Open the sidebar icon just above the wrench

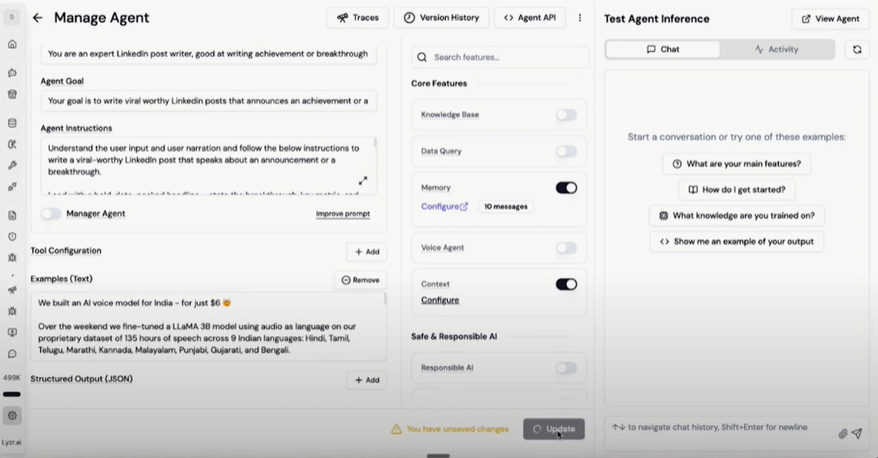(x=12, y=144)
